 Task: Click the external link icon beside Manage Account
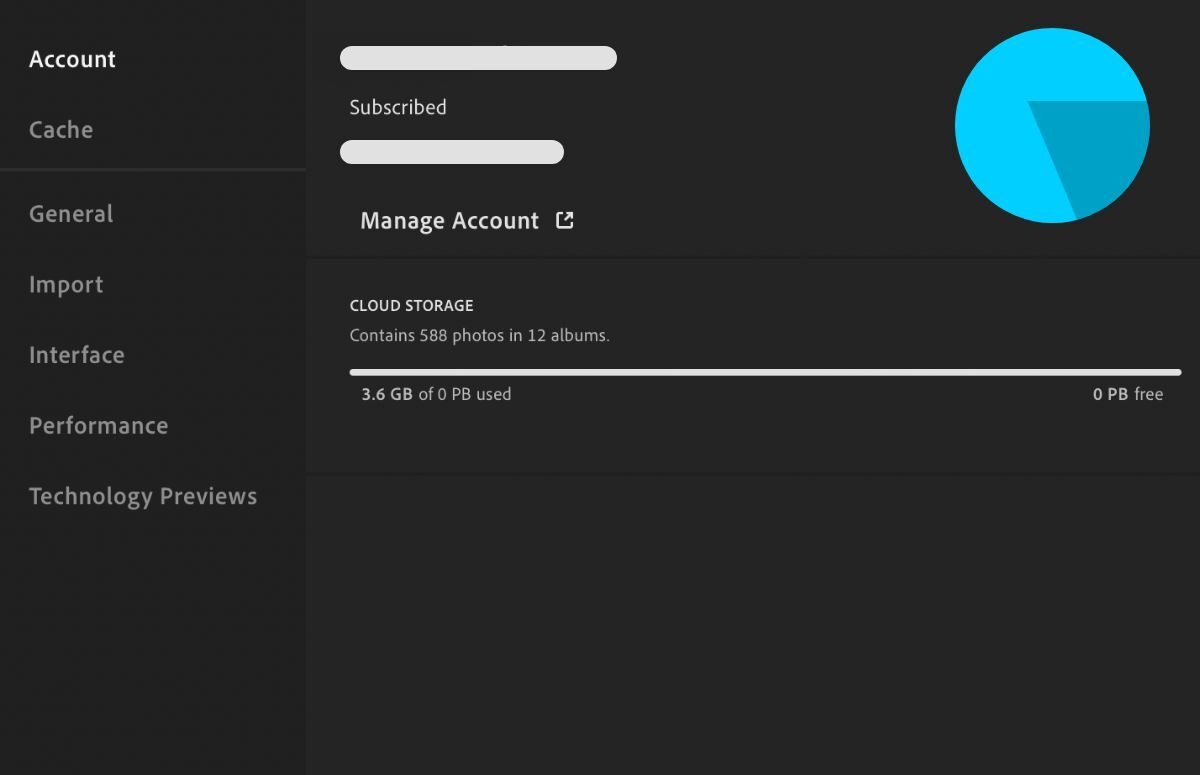coord(565,220)
